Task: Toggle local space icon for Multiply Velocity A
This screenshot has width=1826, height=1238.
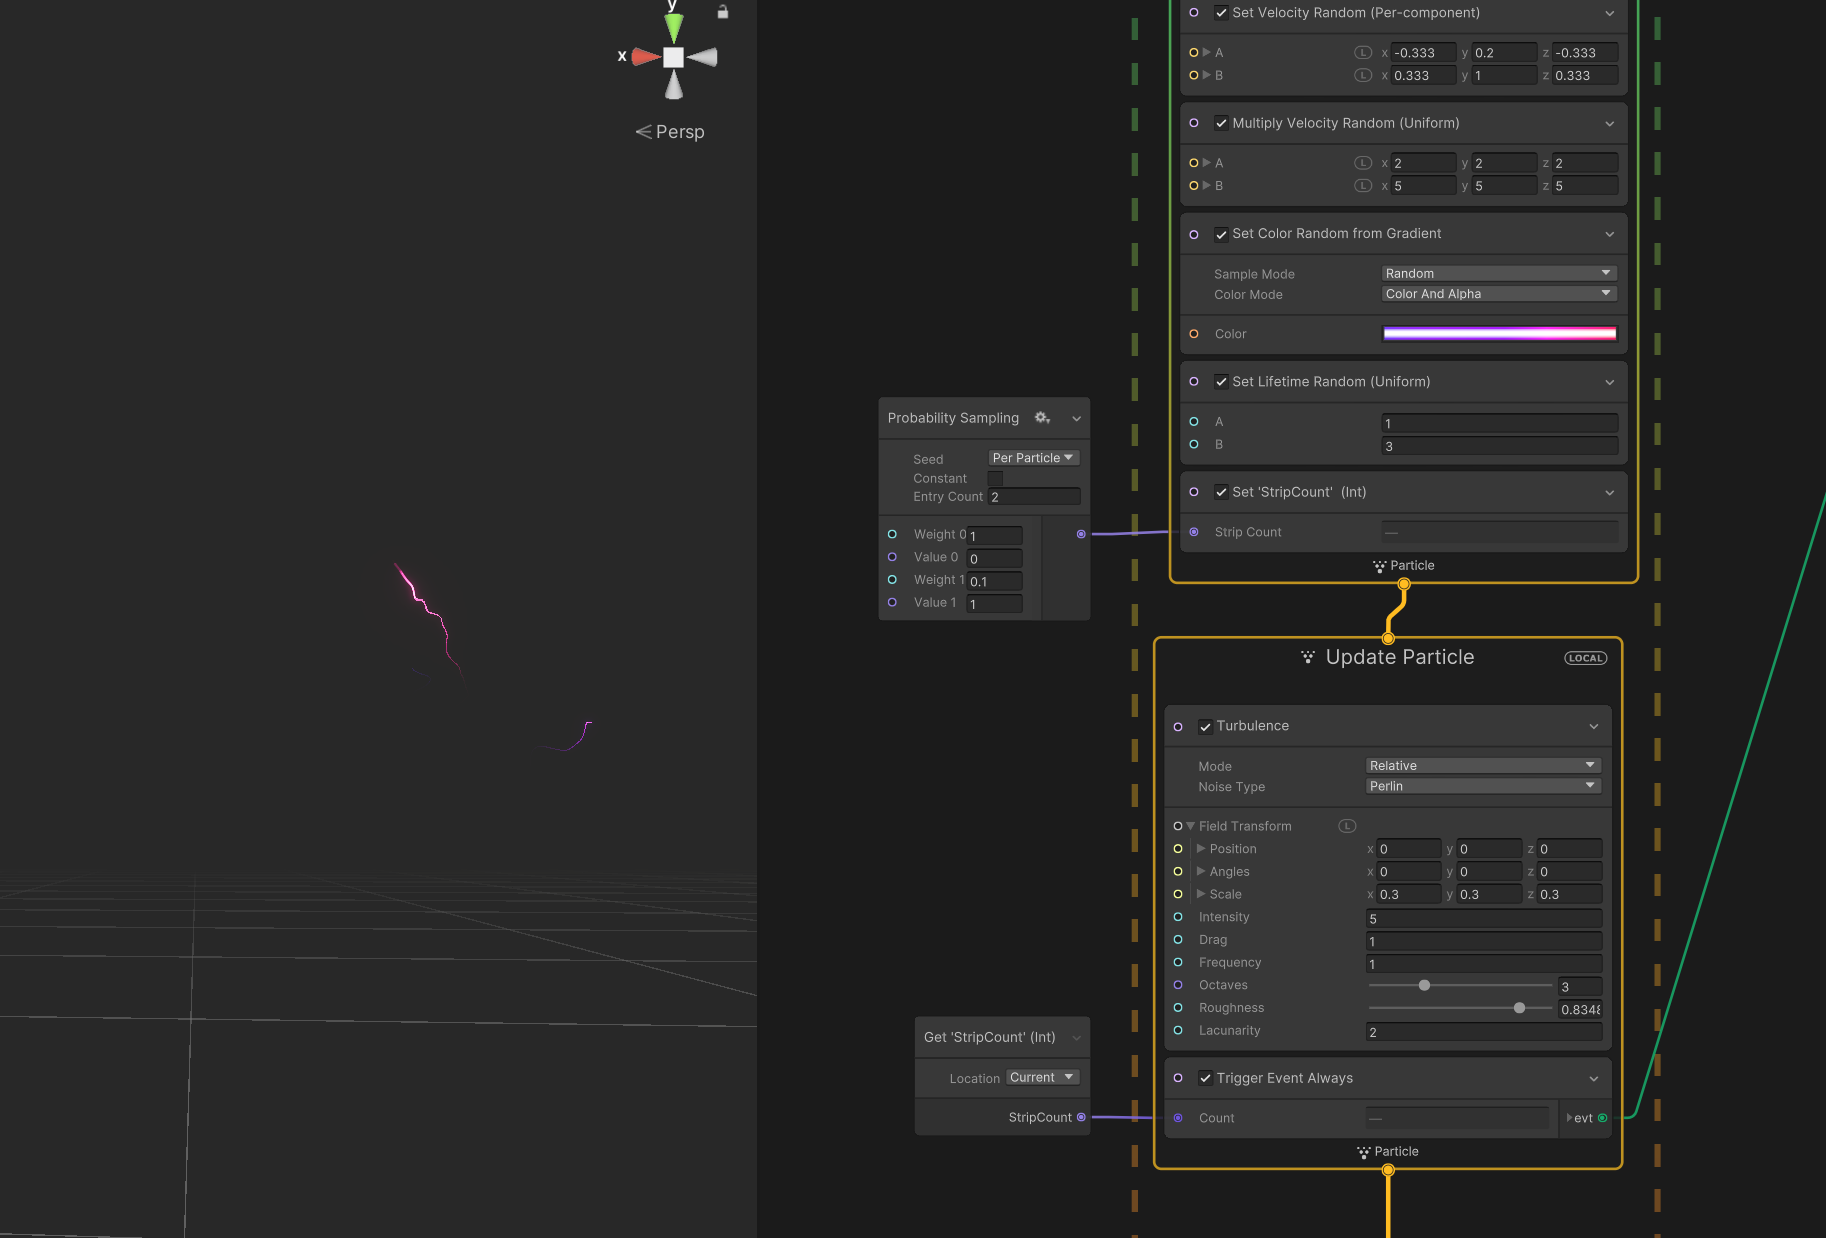Action: click(1362, 162)
